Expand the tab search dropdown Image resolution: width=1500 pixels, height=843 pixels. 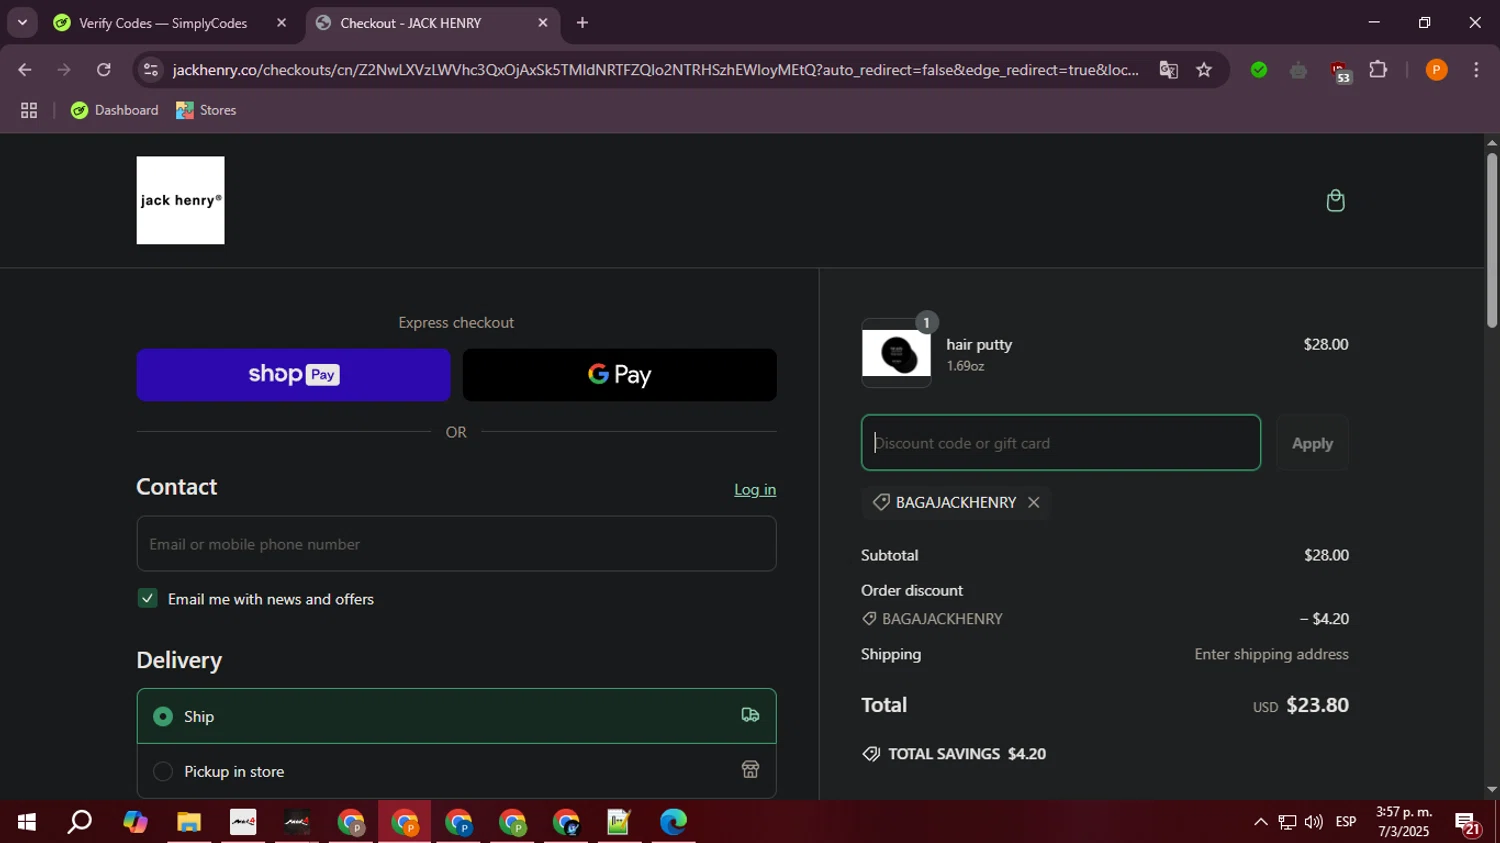[22, 22]
